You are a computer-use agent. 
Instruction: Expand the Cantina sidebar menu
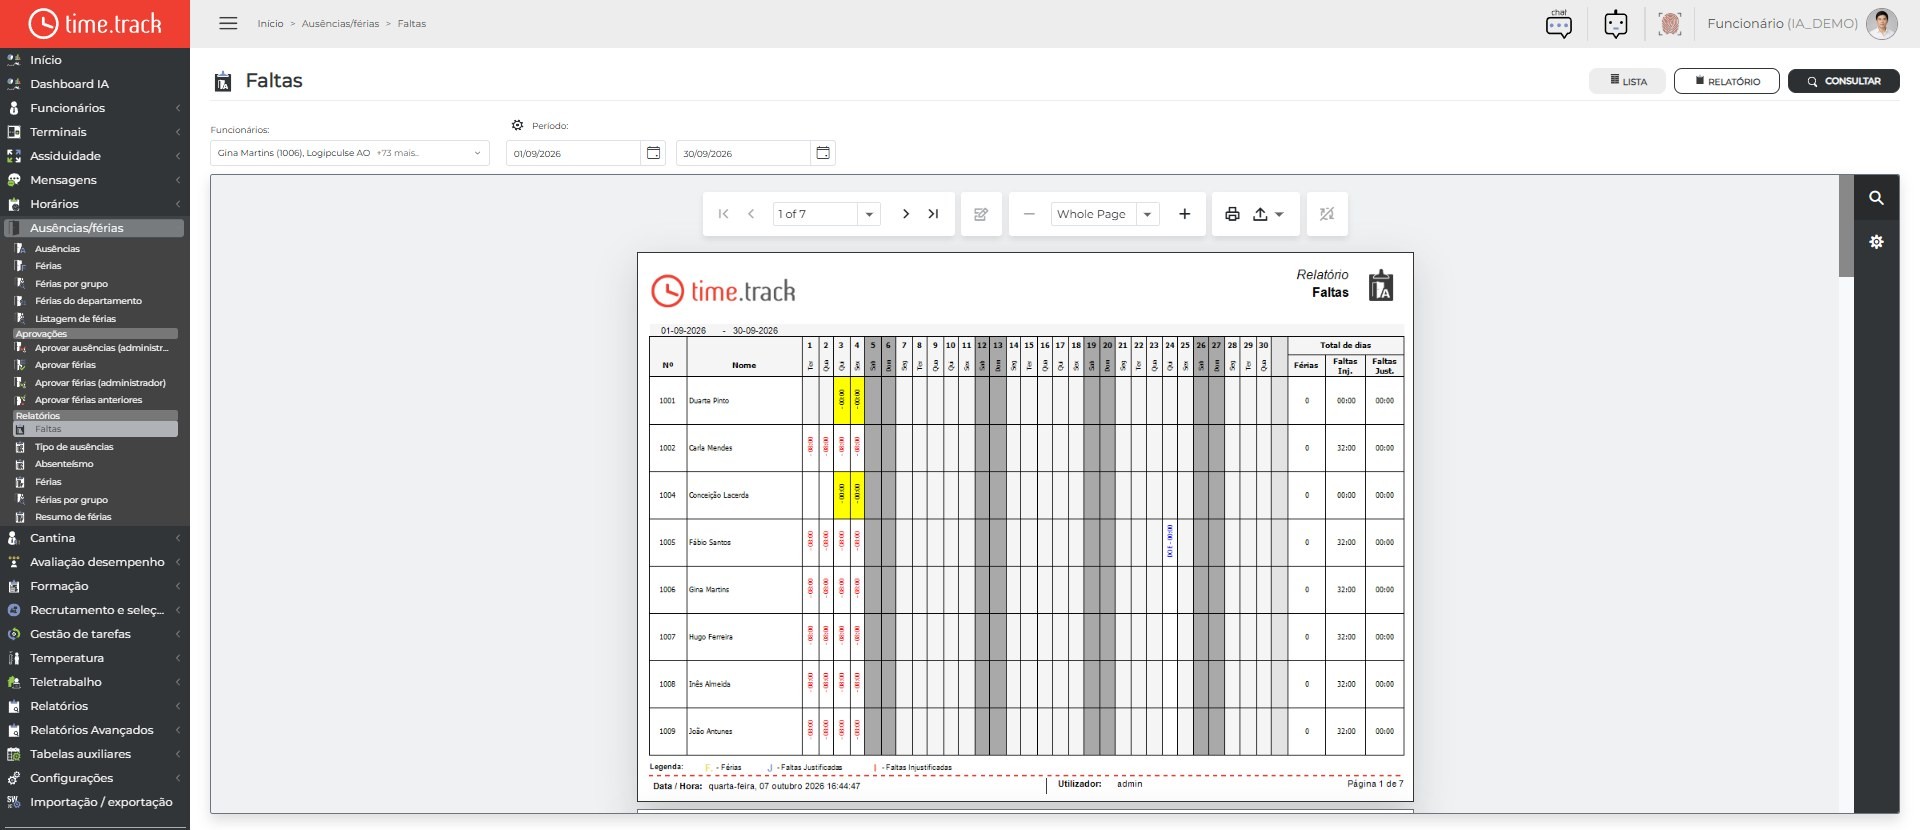tap(95, 538)
